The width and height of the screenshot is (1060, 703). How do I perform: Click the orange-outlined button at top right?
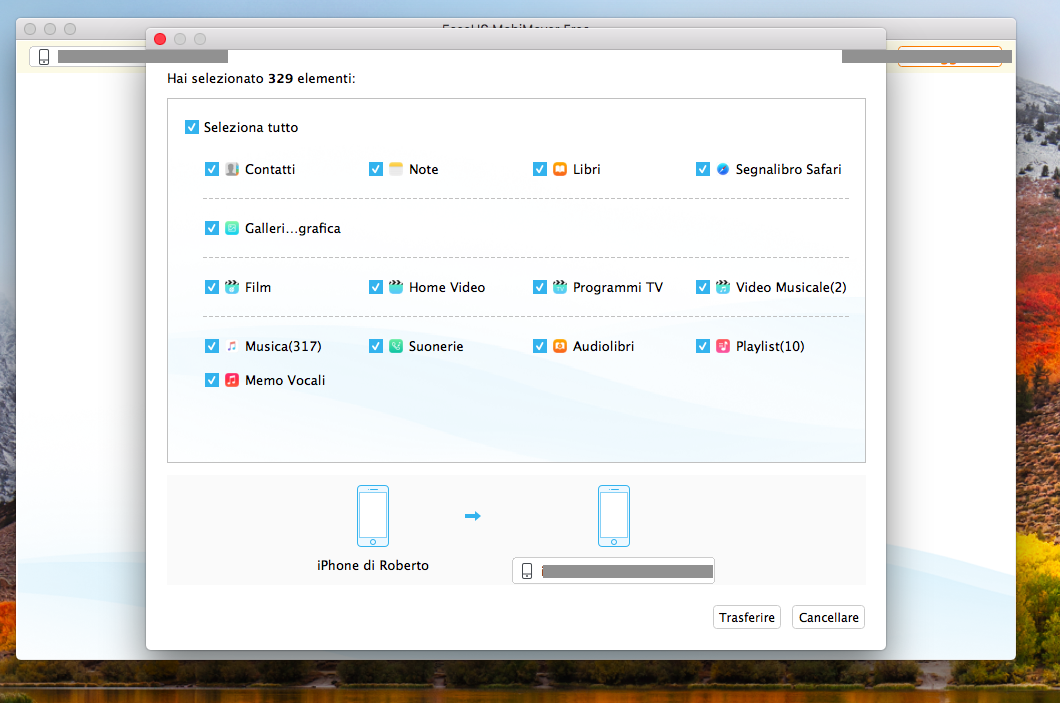(x=948, y=57)
